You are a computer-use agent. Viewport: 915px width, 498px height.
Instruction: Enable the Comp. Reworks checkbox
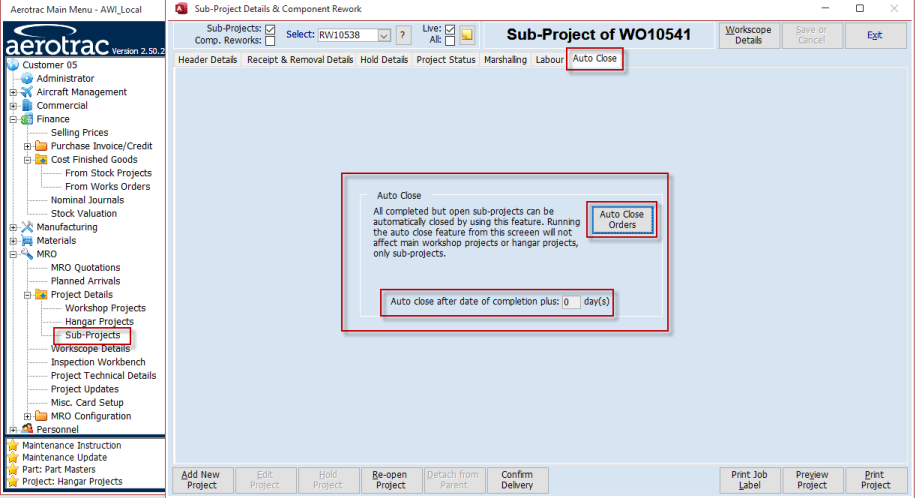click(x=270, y=41)
